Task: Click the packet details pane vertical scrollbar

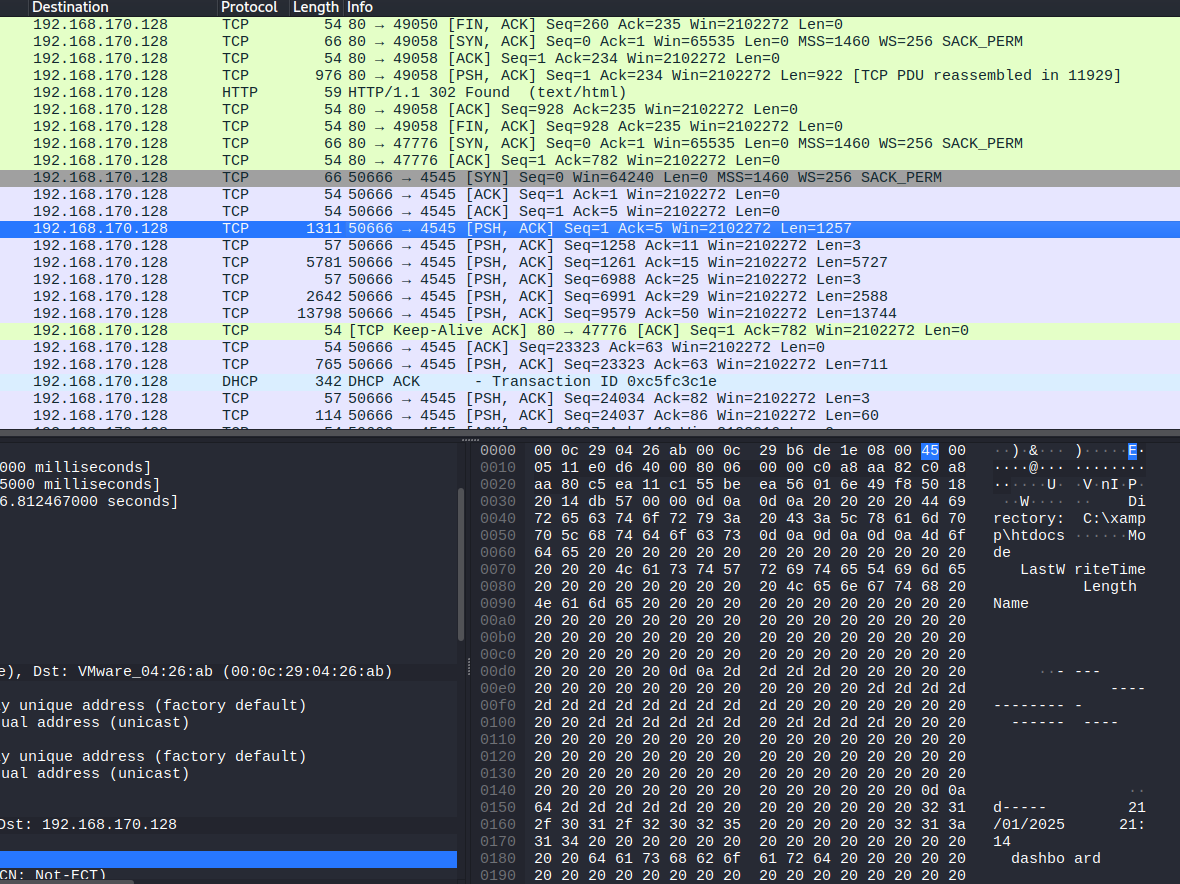Action: coord(461,564)
